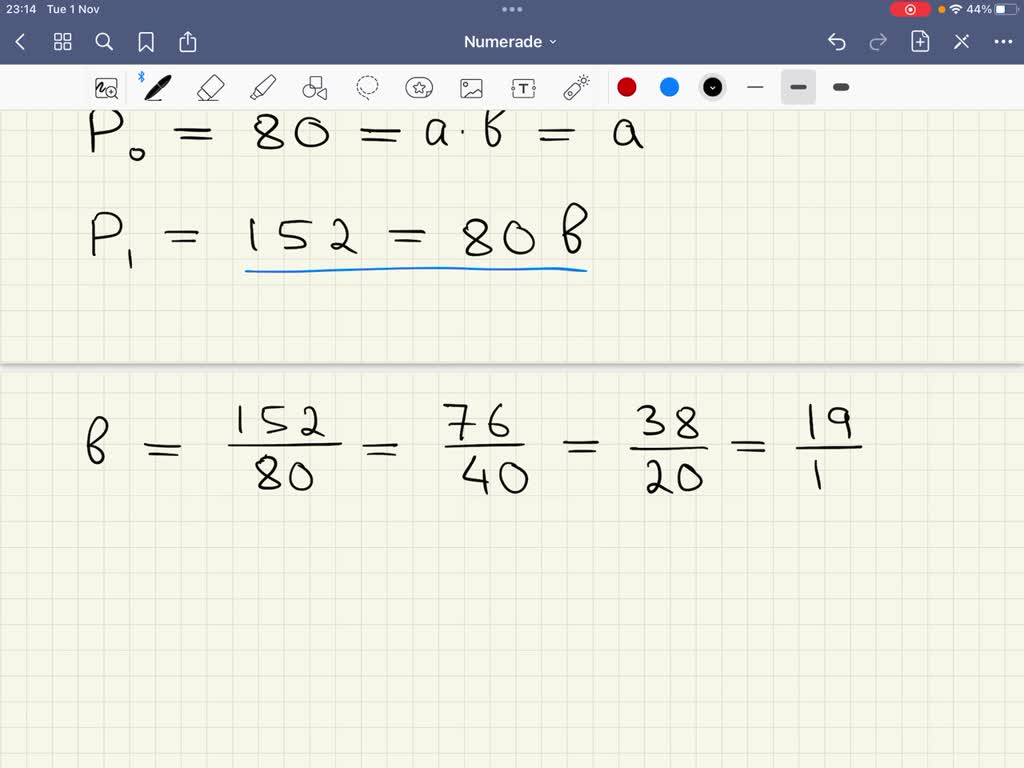
Task: Open the Numerade document title dropdown
Action: pos(511,41)
